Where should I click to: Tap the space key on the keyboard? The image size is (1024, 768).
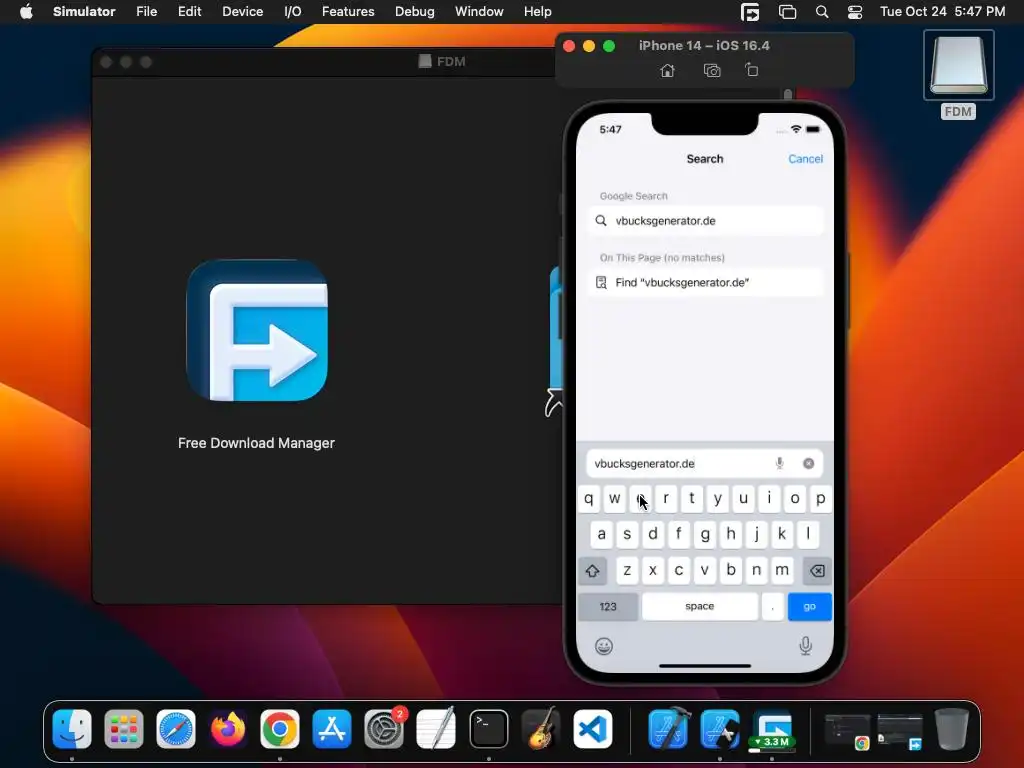(699, 607)
